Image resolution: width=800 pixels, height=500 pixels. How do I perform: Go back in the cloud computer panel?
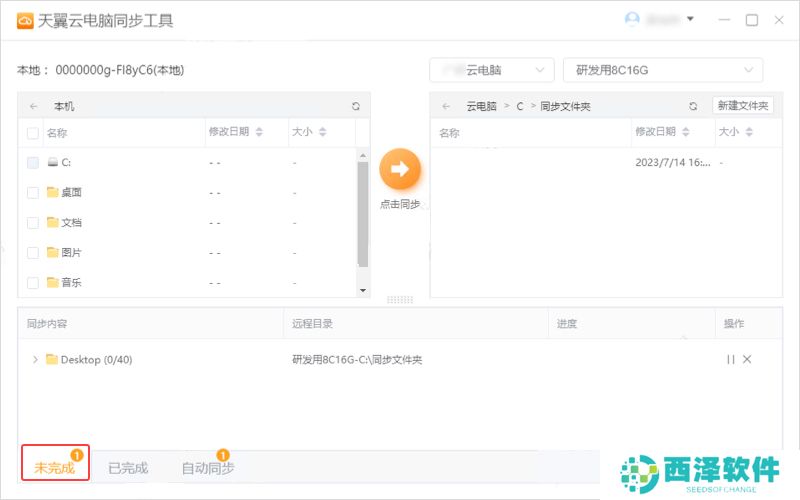point(446,106)
